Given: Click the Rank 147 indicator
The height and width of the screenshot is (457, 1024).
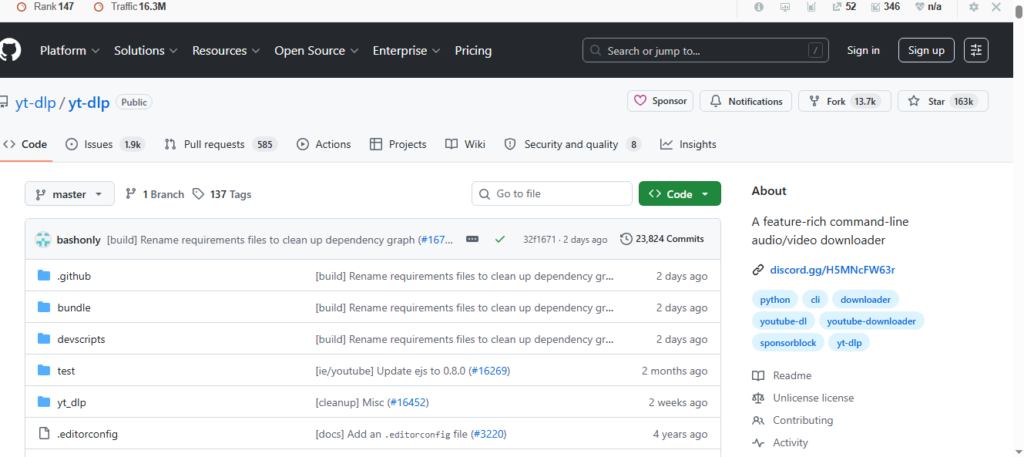Looking at the screenshot, I should click(x=46, y=7).
